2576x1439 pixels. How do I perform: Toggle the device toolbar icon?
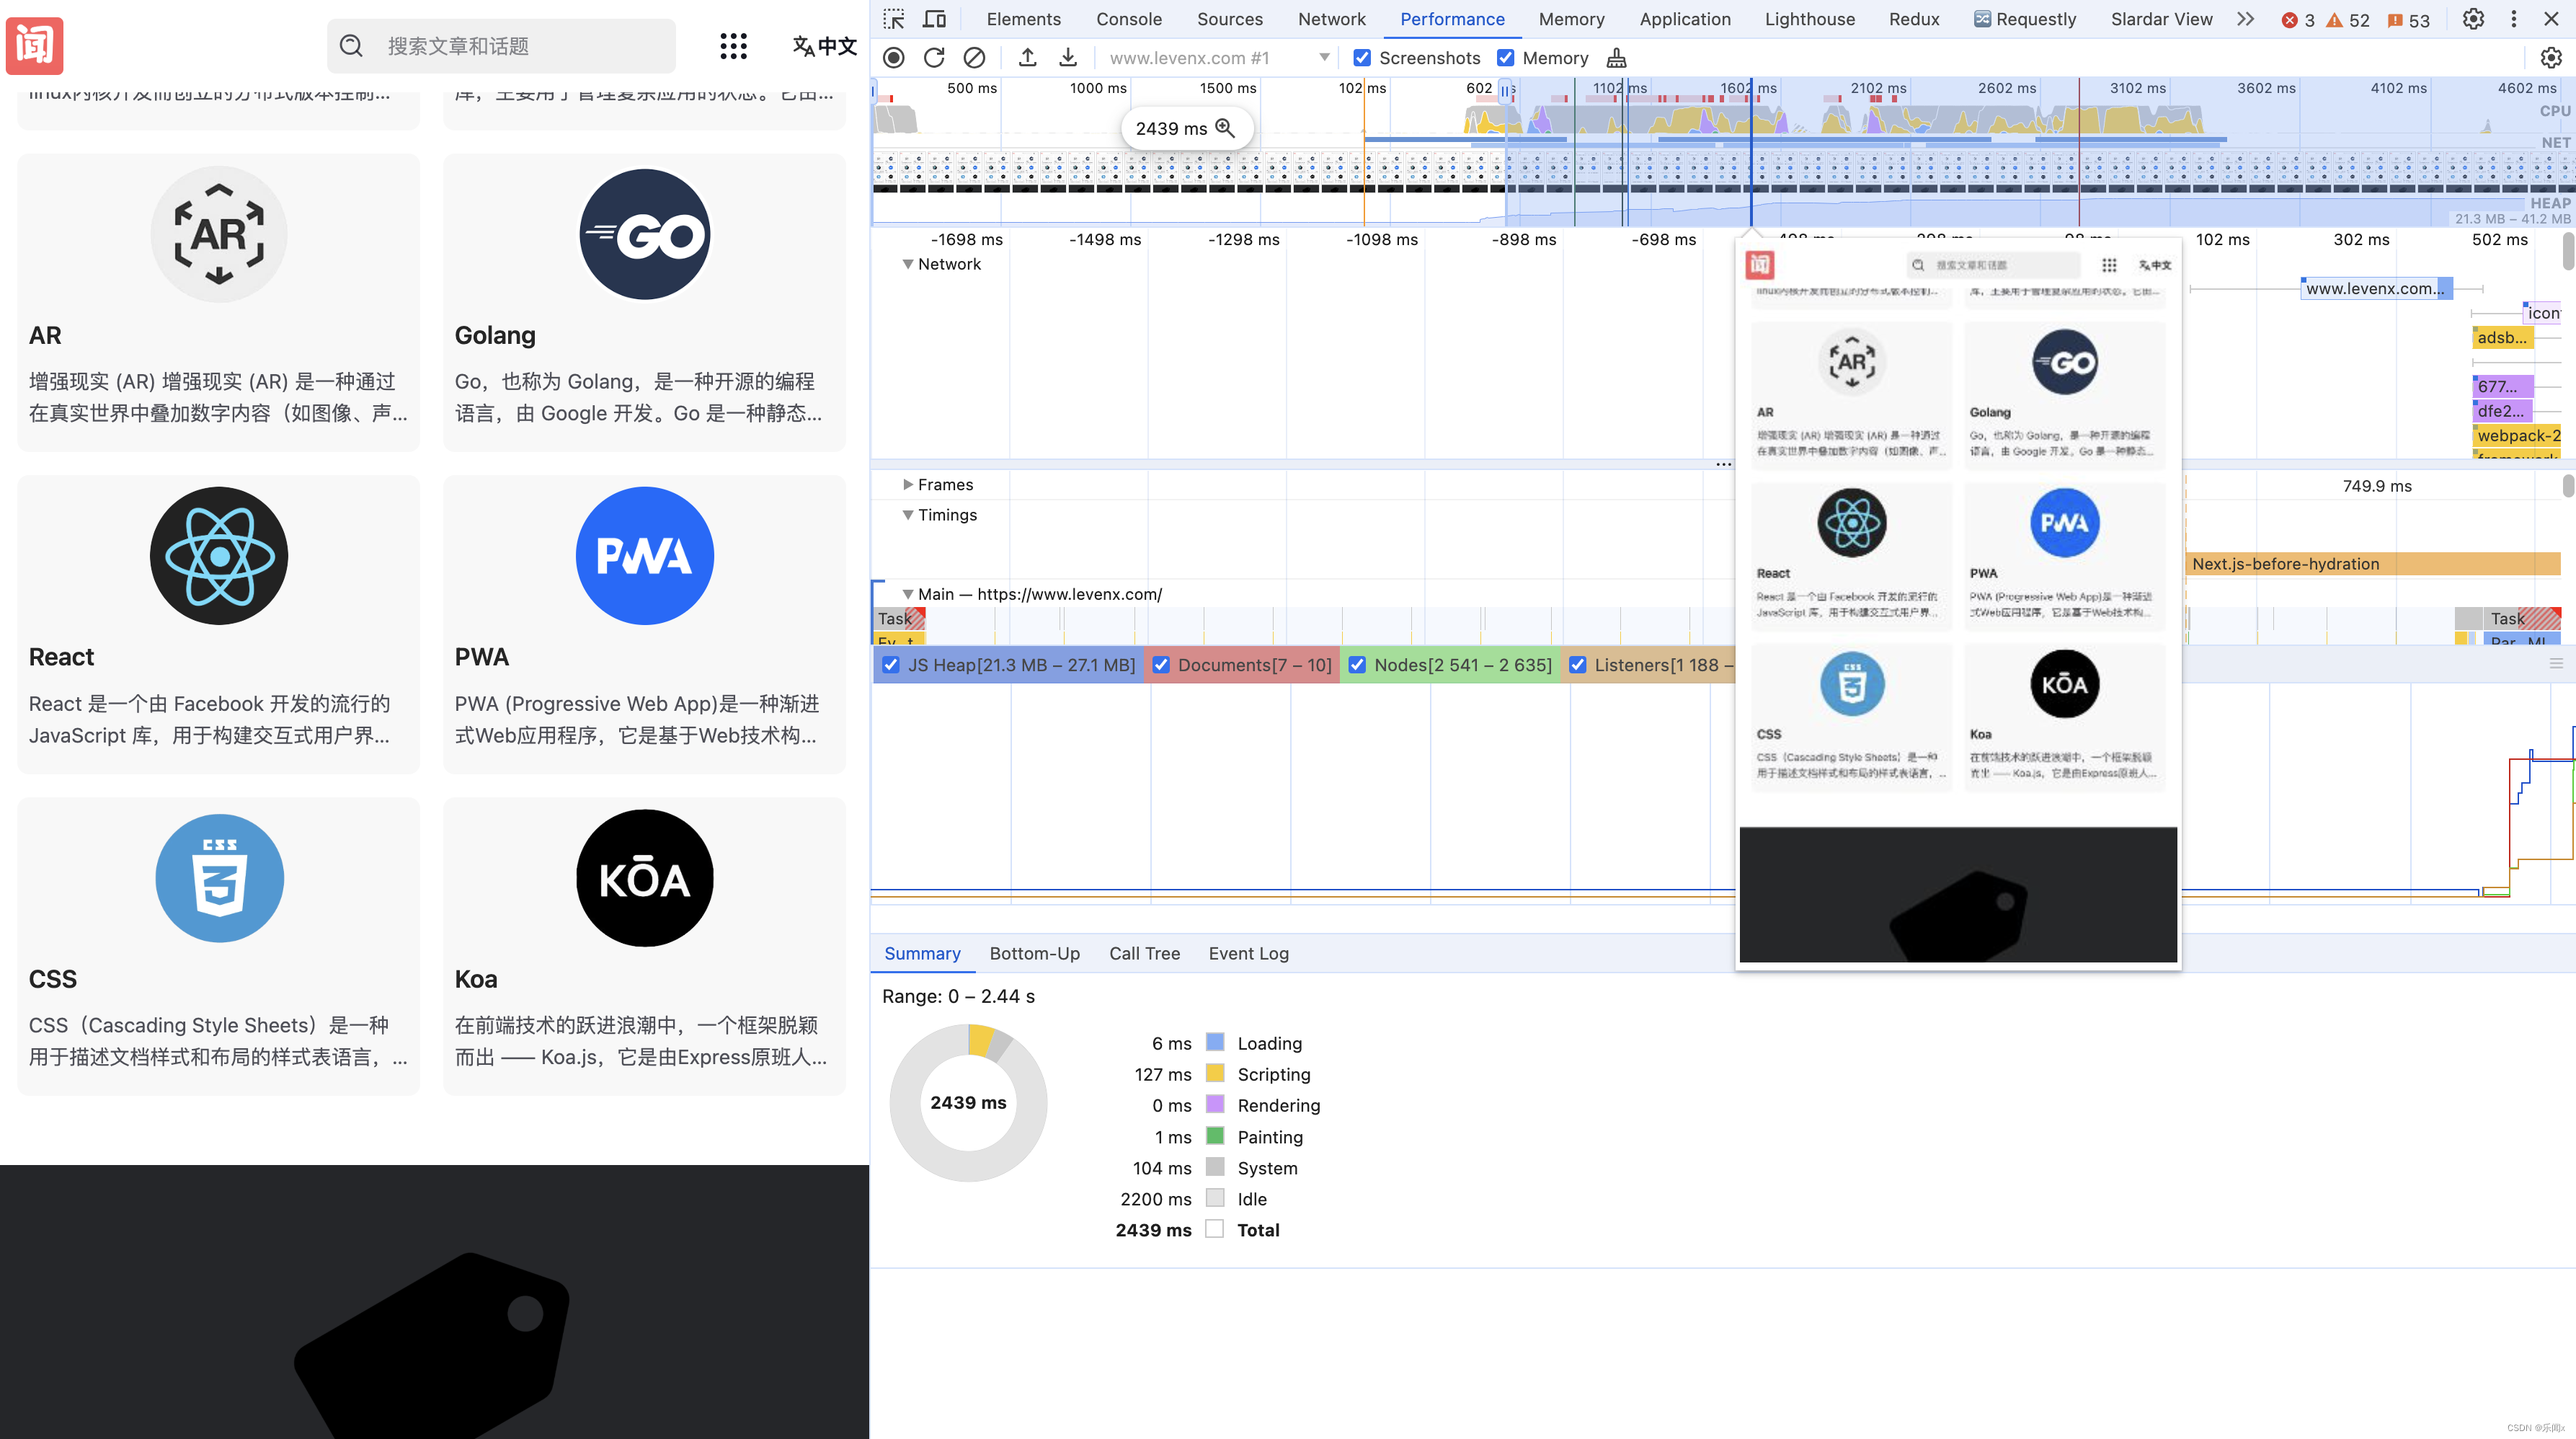[x=934, y=19]
